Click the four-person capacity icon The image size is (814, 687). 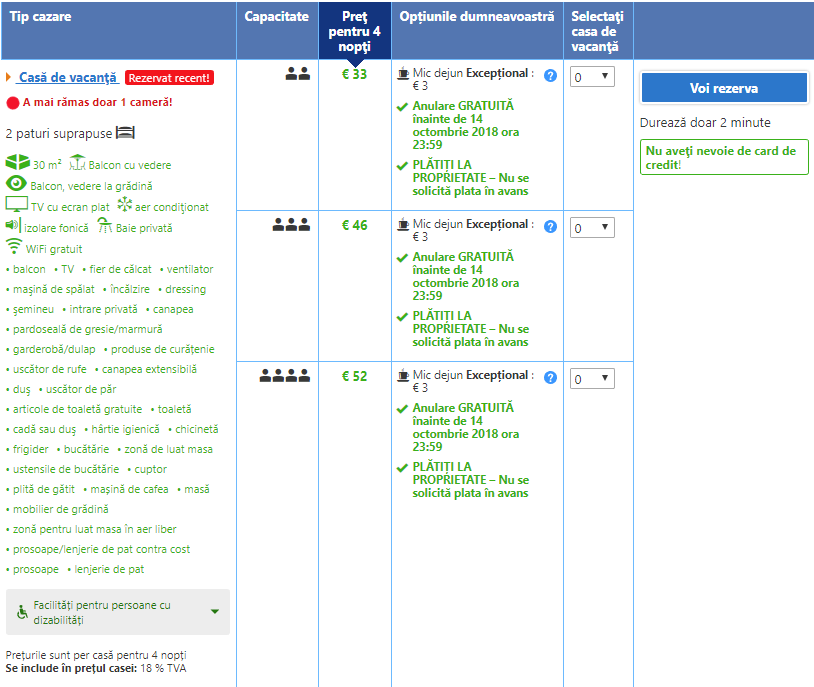coord(285,377)
